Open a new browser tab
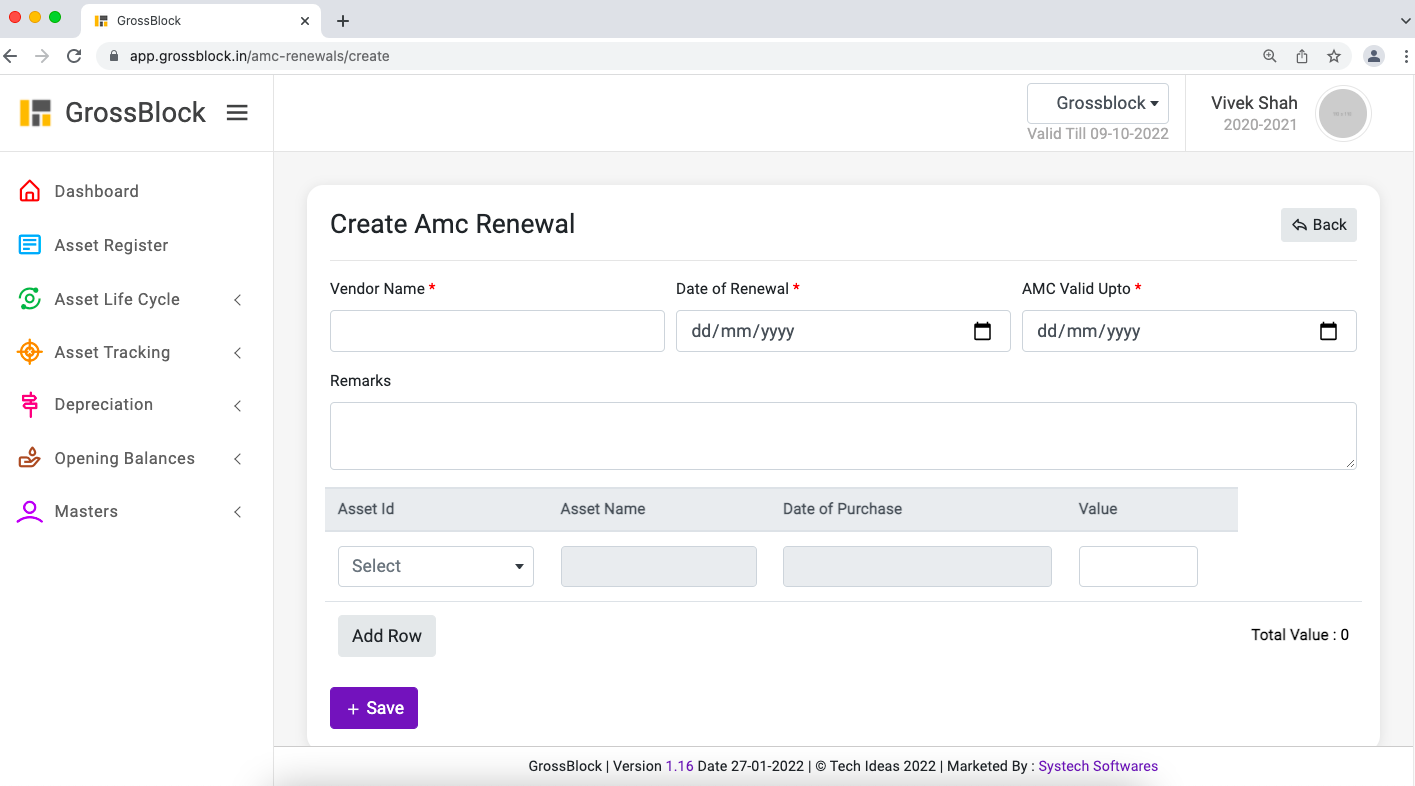 (343, 21)
